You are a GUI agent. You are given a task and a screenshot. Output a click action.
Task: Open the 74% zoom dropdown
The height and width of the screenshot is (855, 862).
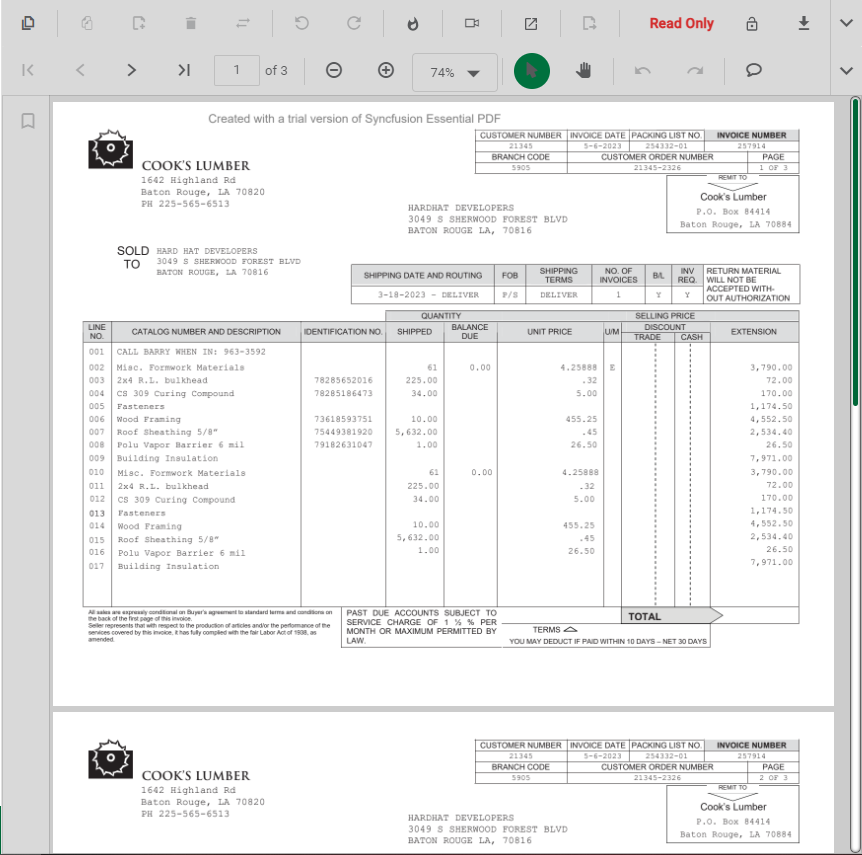click(x=455, y=72)
